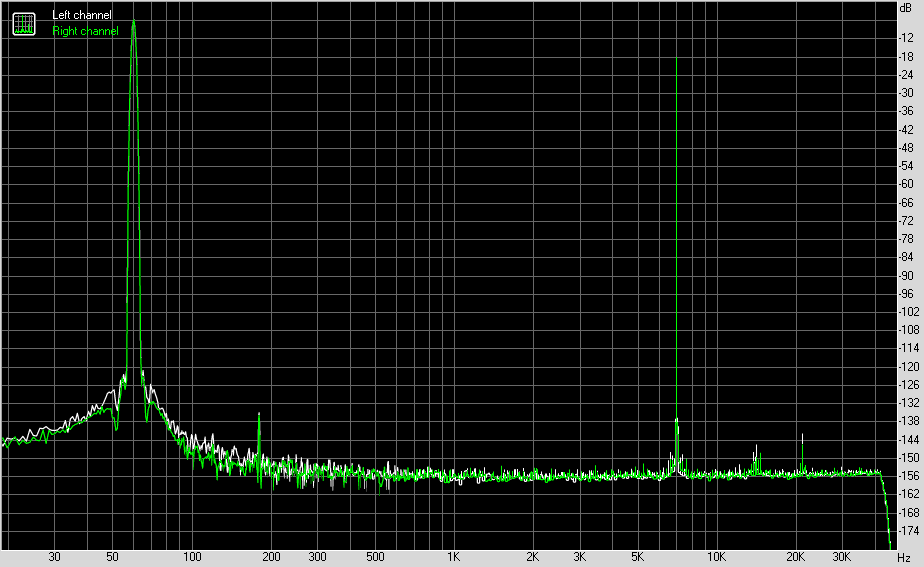
Task: Click the 5K frequency axis label
Action: pyautogui.click(x=637, y=556)
